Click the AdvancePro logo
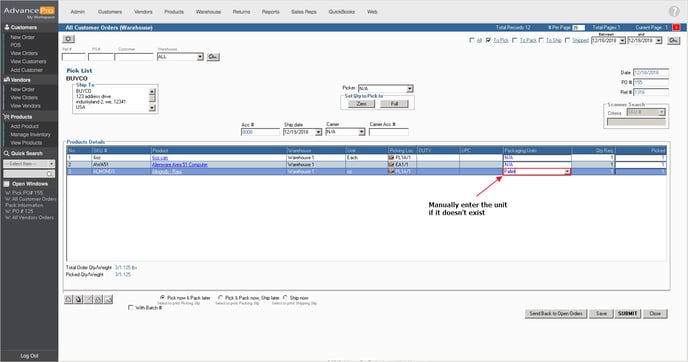Image resolution: width=688 pixels, height=362 pixels. click(29, 11)
